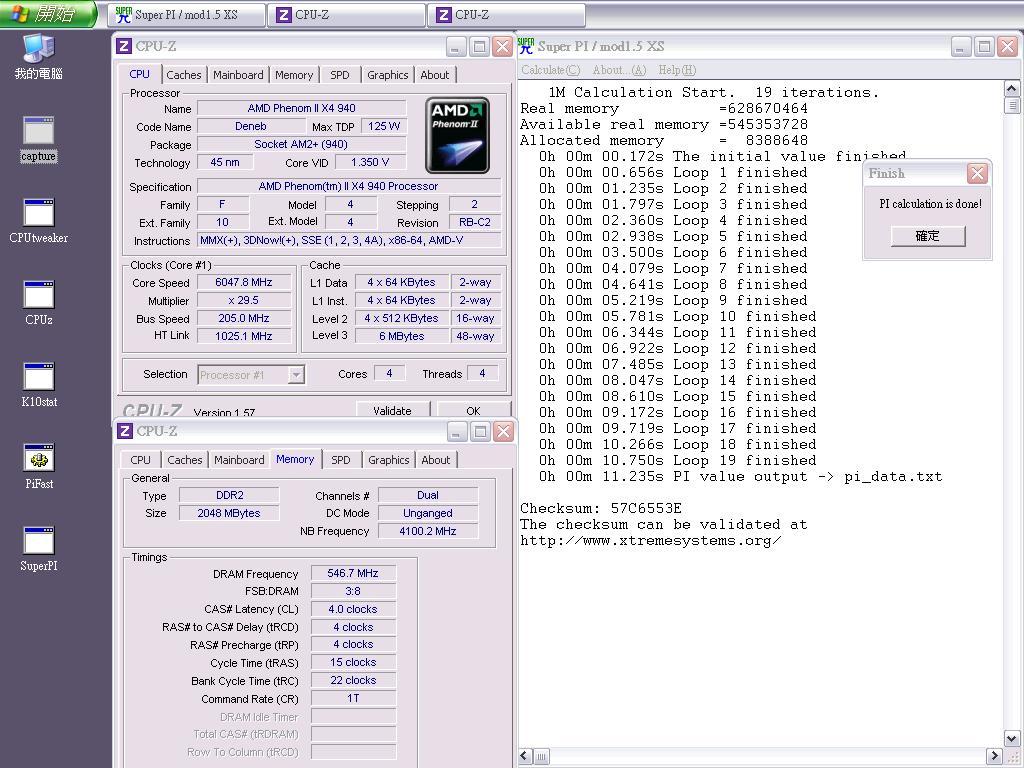The height and width of the screenshot is (768, 1024).
Task: Open Mainboard tab in top CPU-Z window
Action: click(x=238, y=75)
